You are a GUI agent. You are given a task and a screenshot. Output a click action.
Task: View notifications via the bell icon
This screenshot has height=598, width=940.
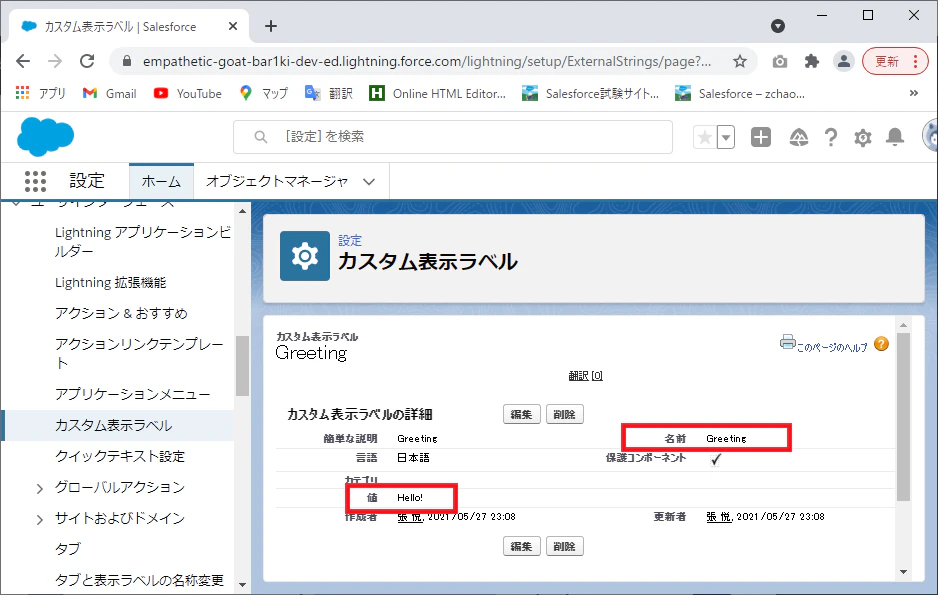coord(895,137)
